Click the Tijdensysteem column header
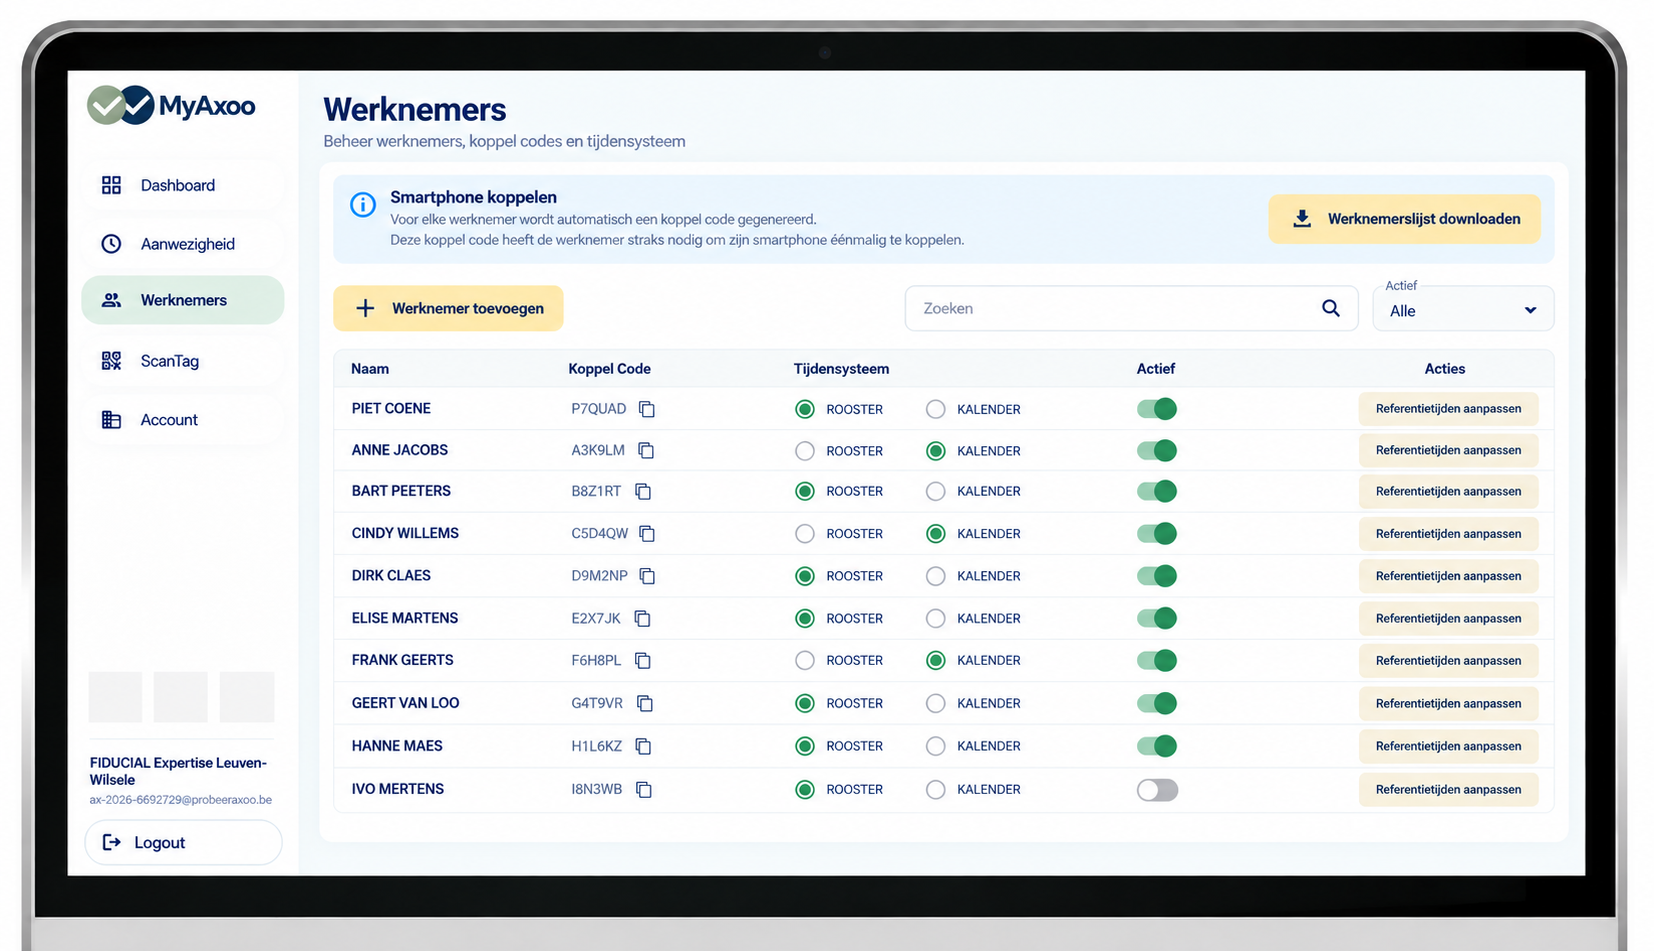The image size is (1654, 951). (x=841, y=369)
